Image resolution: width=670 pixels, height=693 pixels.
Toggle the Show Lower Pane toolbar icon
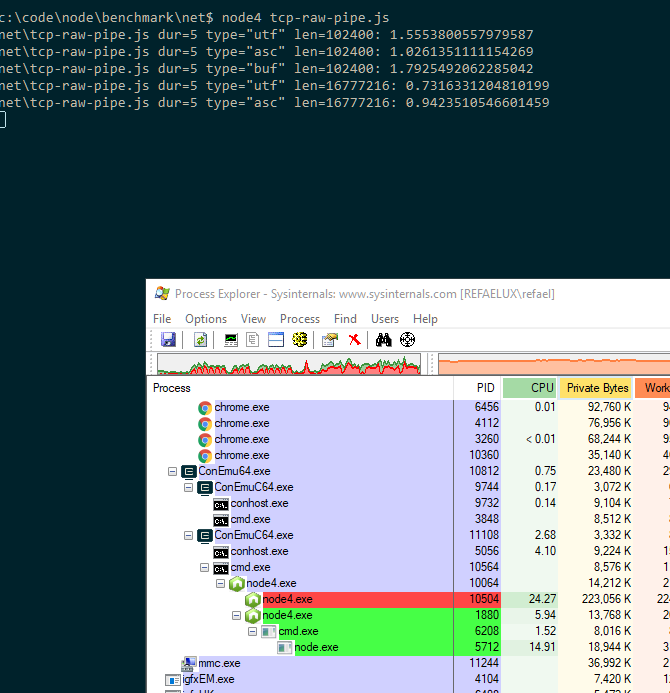click(x=275, y=340)
